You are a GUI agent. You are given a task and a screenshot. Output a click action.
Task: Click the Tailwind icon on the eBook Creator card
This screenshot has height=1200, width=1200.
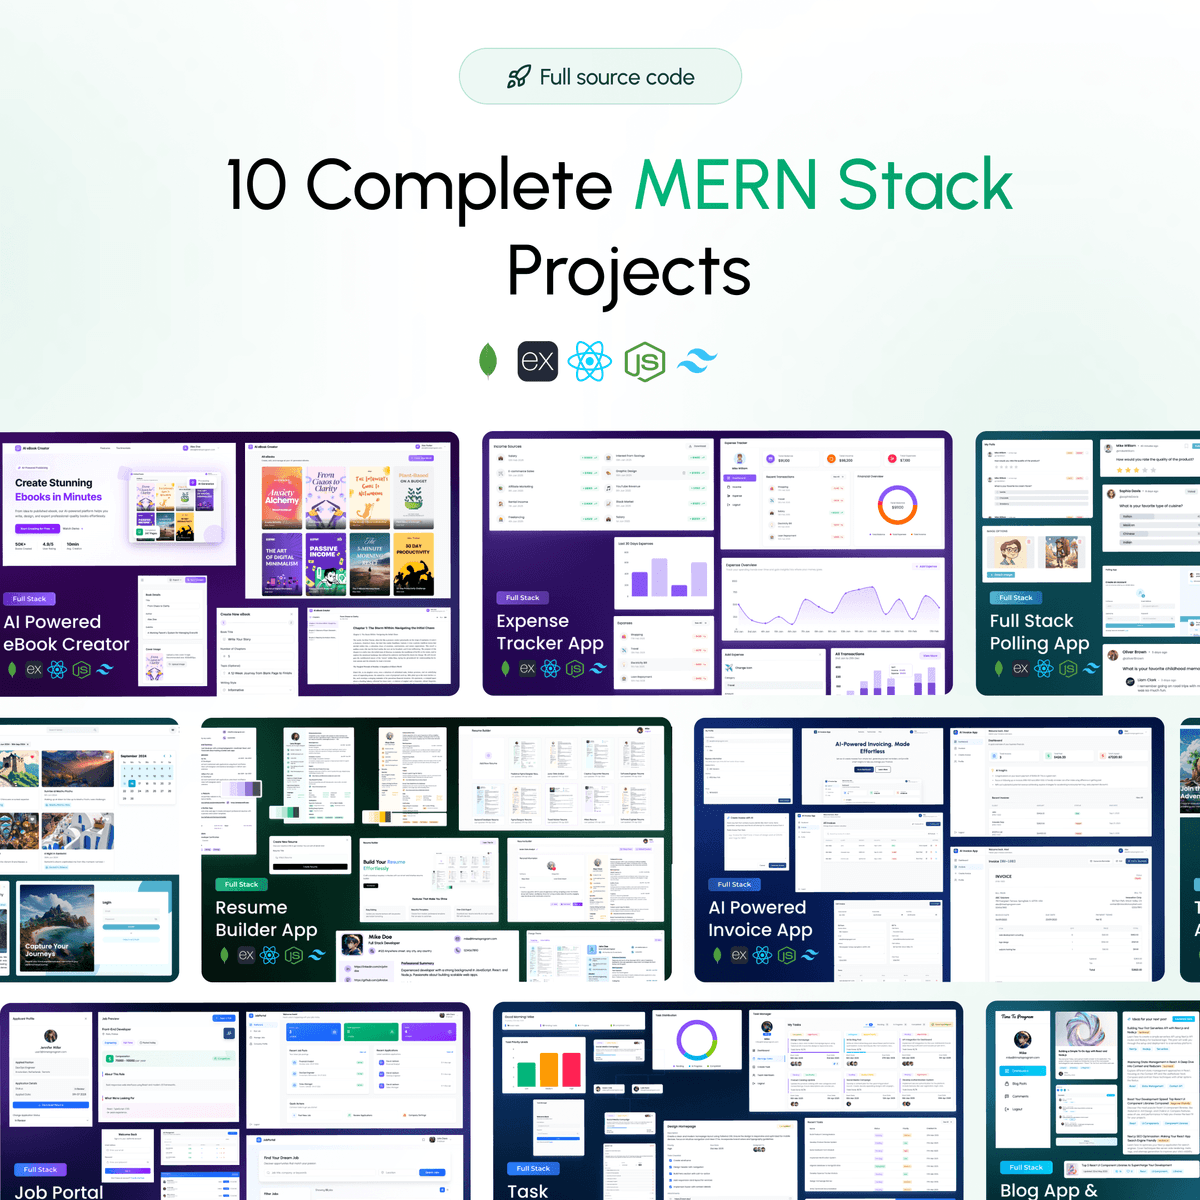(x=105, y=669)
